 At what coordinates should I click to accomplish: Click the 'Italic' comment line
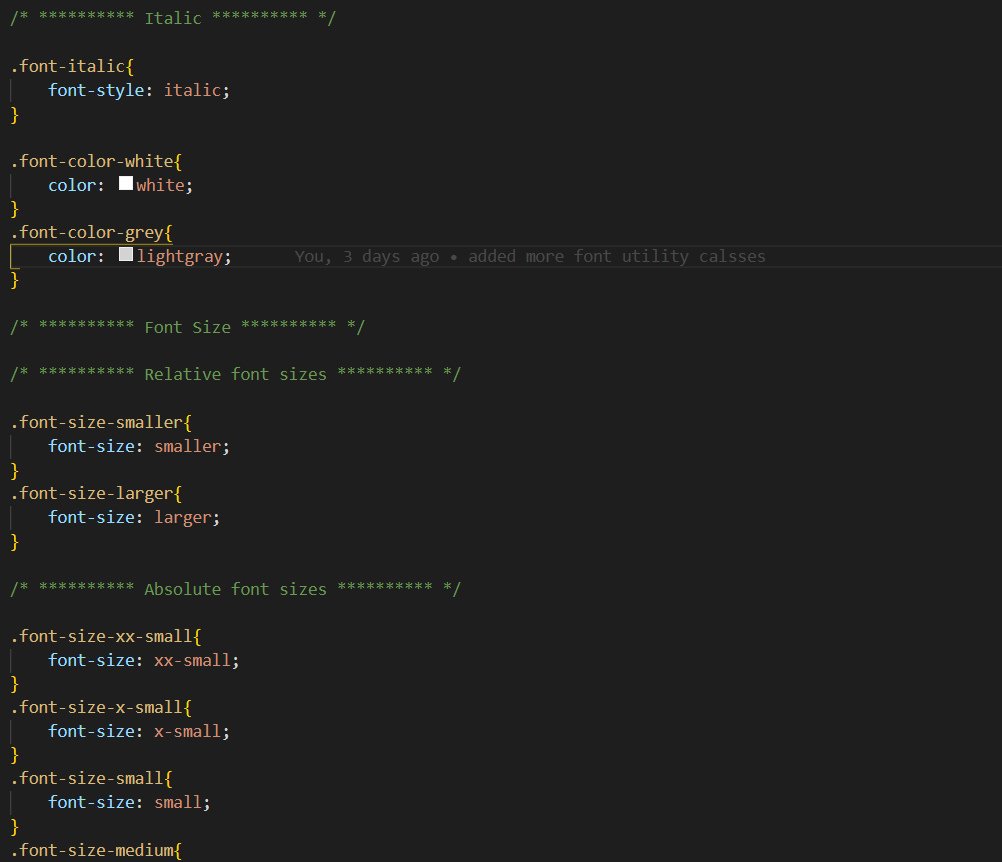click(173, 18)
